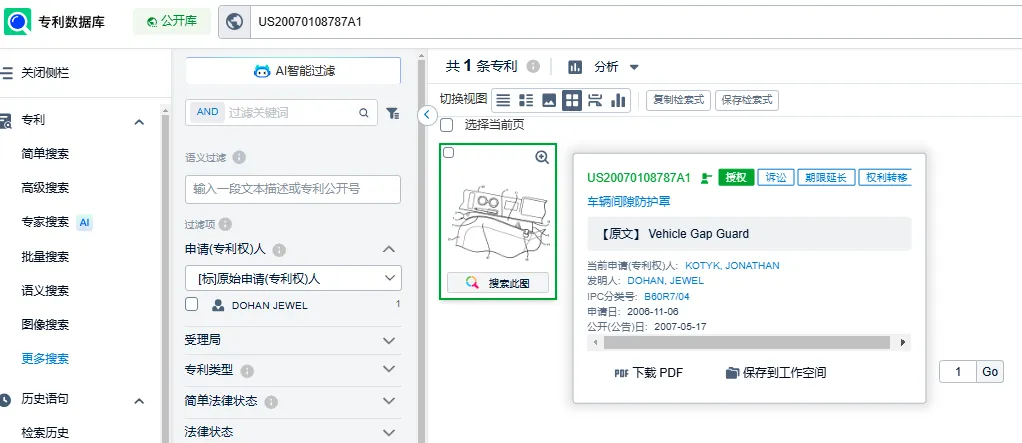
Task: Click the AI robot filter icon
Action: pos(262,71)
